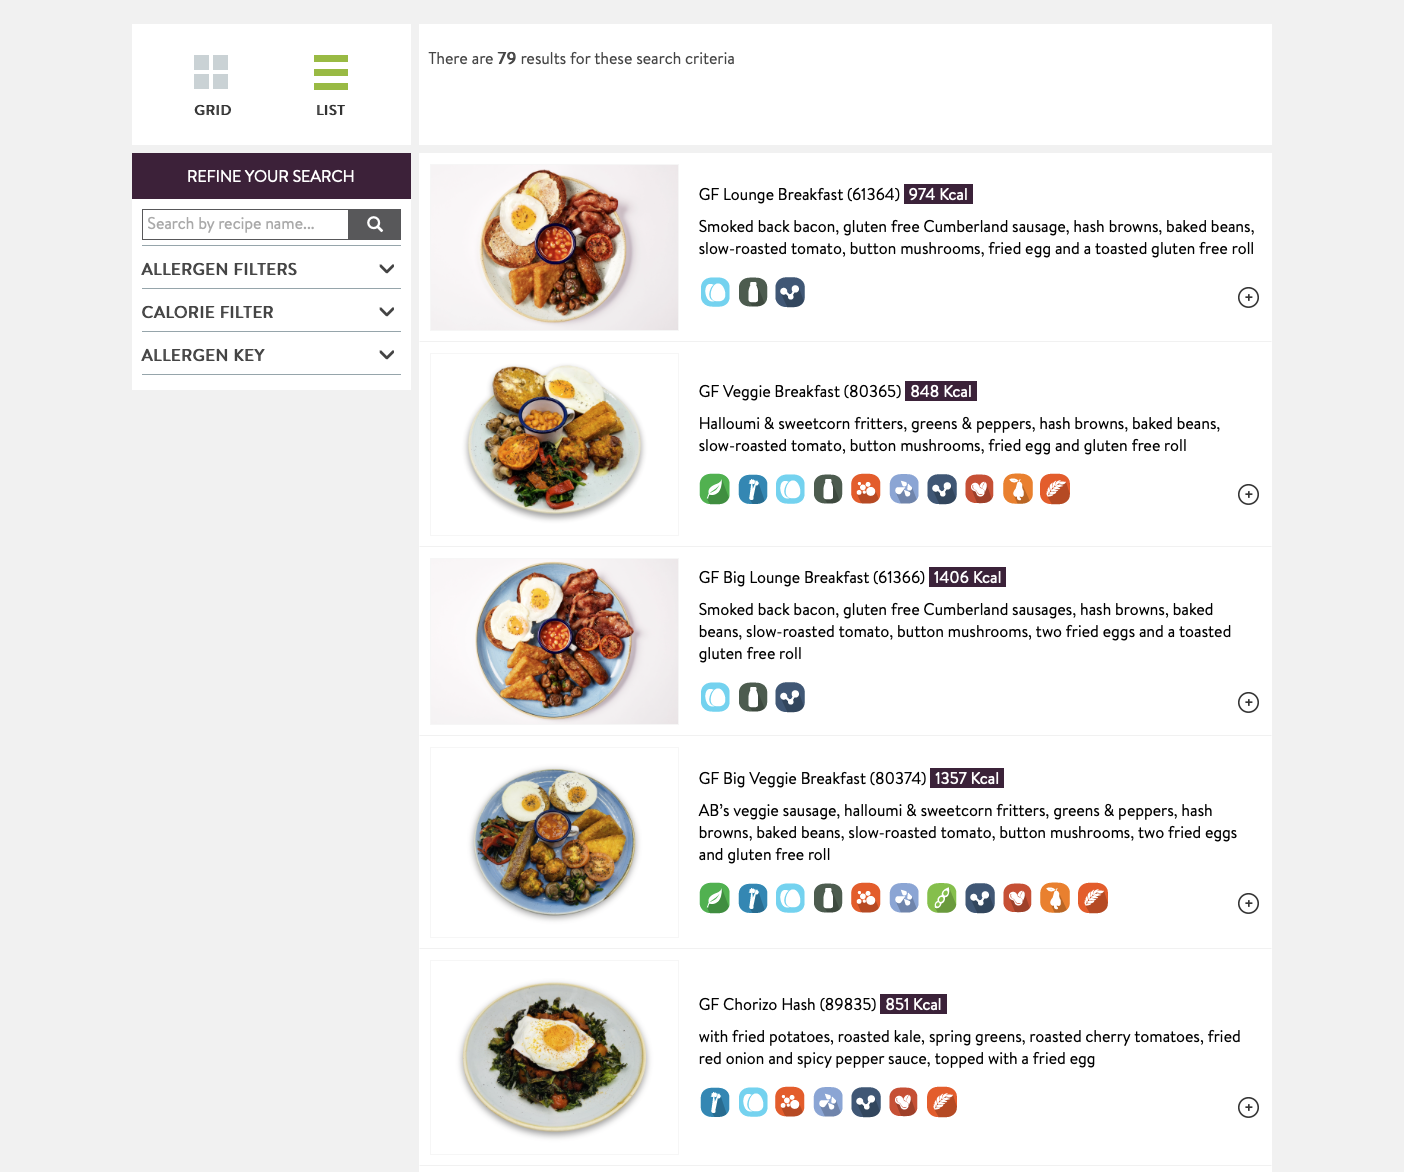Click the GF Big Lounge Breakfast photo

coord(554,641)
